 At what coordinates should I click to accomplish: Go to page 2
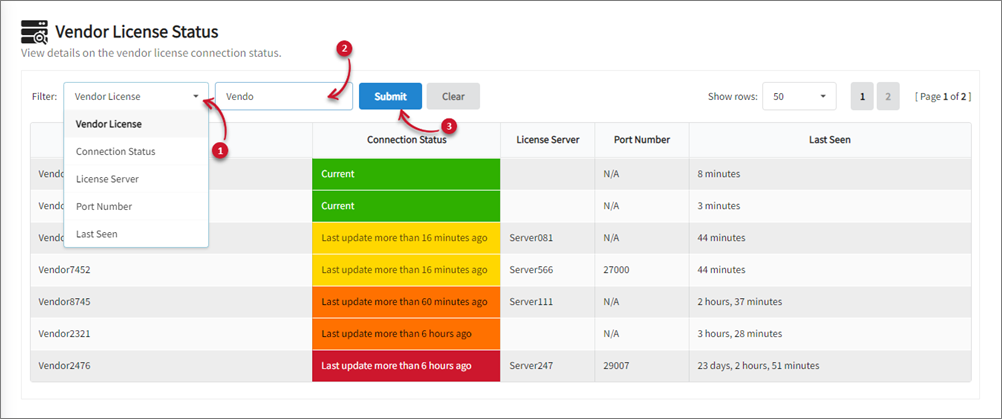888,96
